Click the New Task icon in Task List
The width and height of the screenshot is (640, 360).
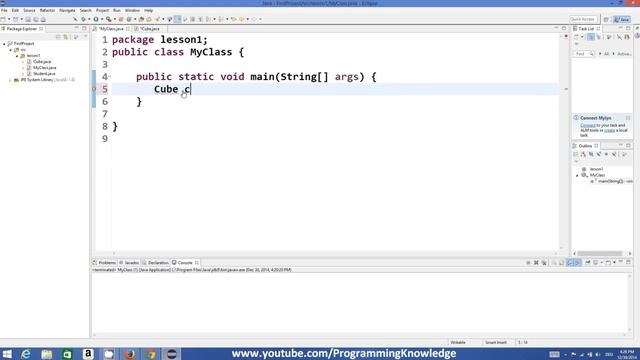click(x=576, y=37)
